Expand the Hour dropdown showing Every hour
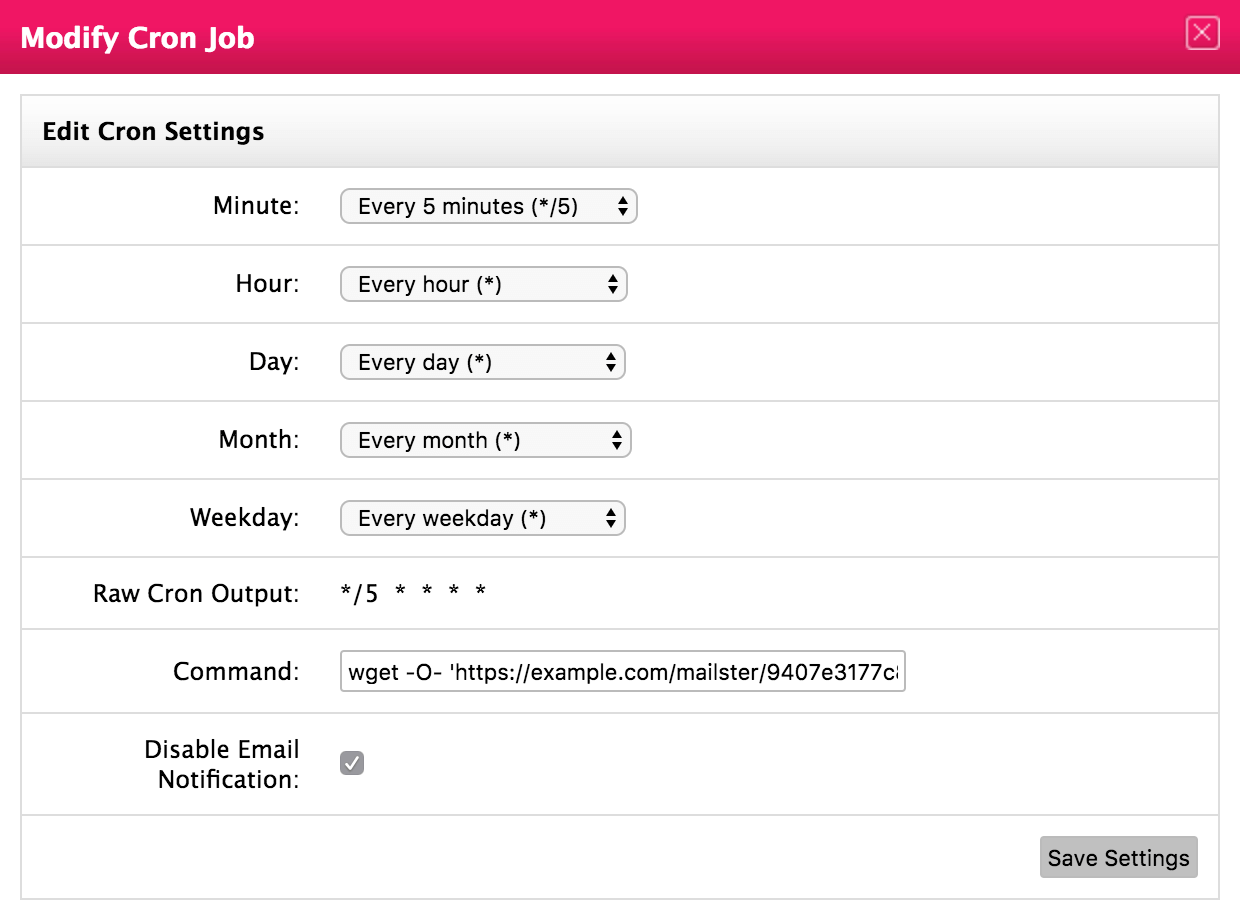The height and width of the screenshot is (922, 1240). [483, 285]
